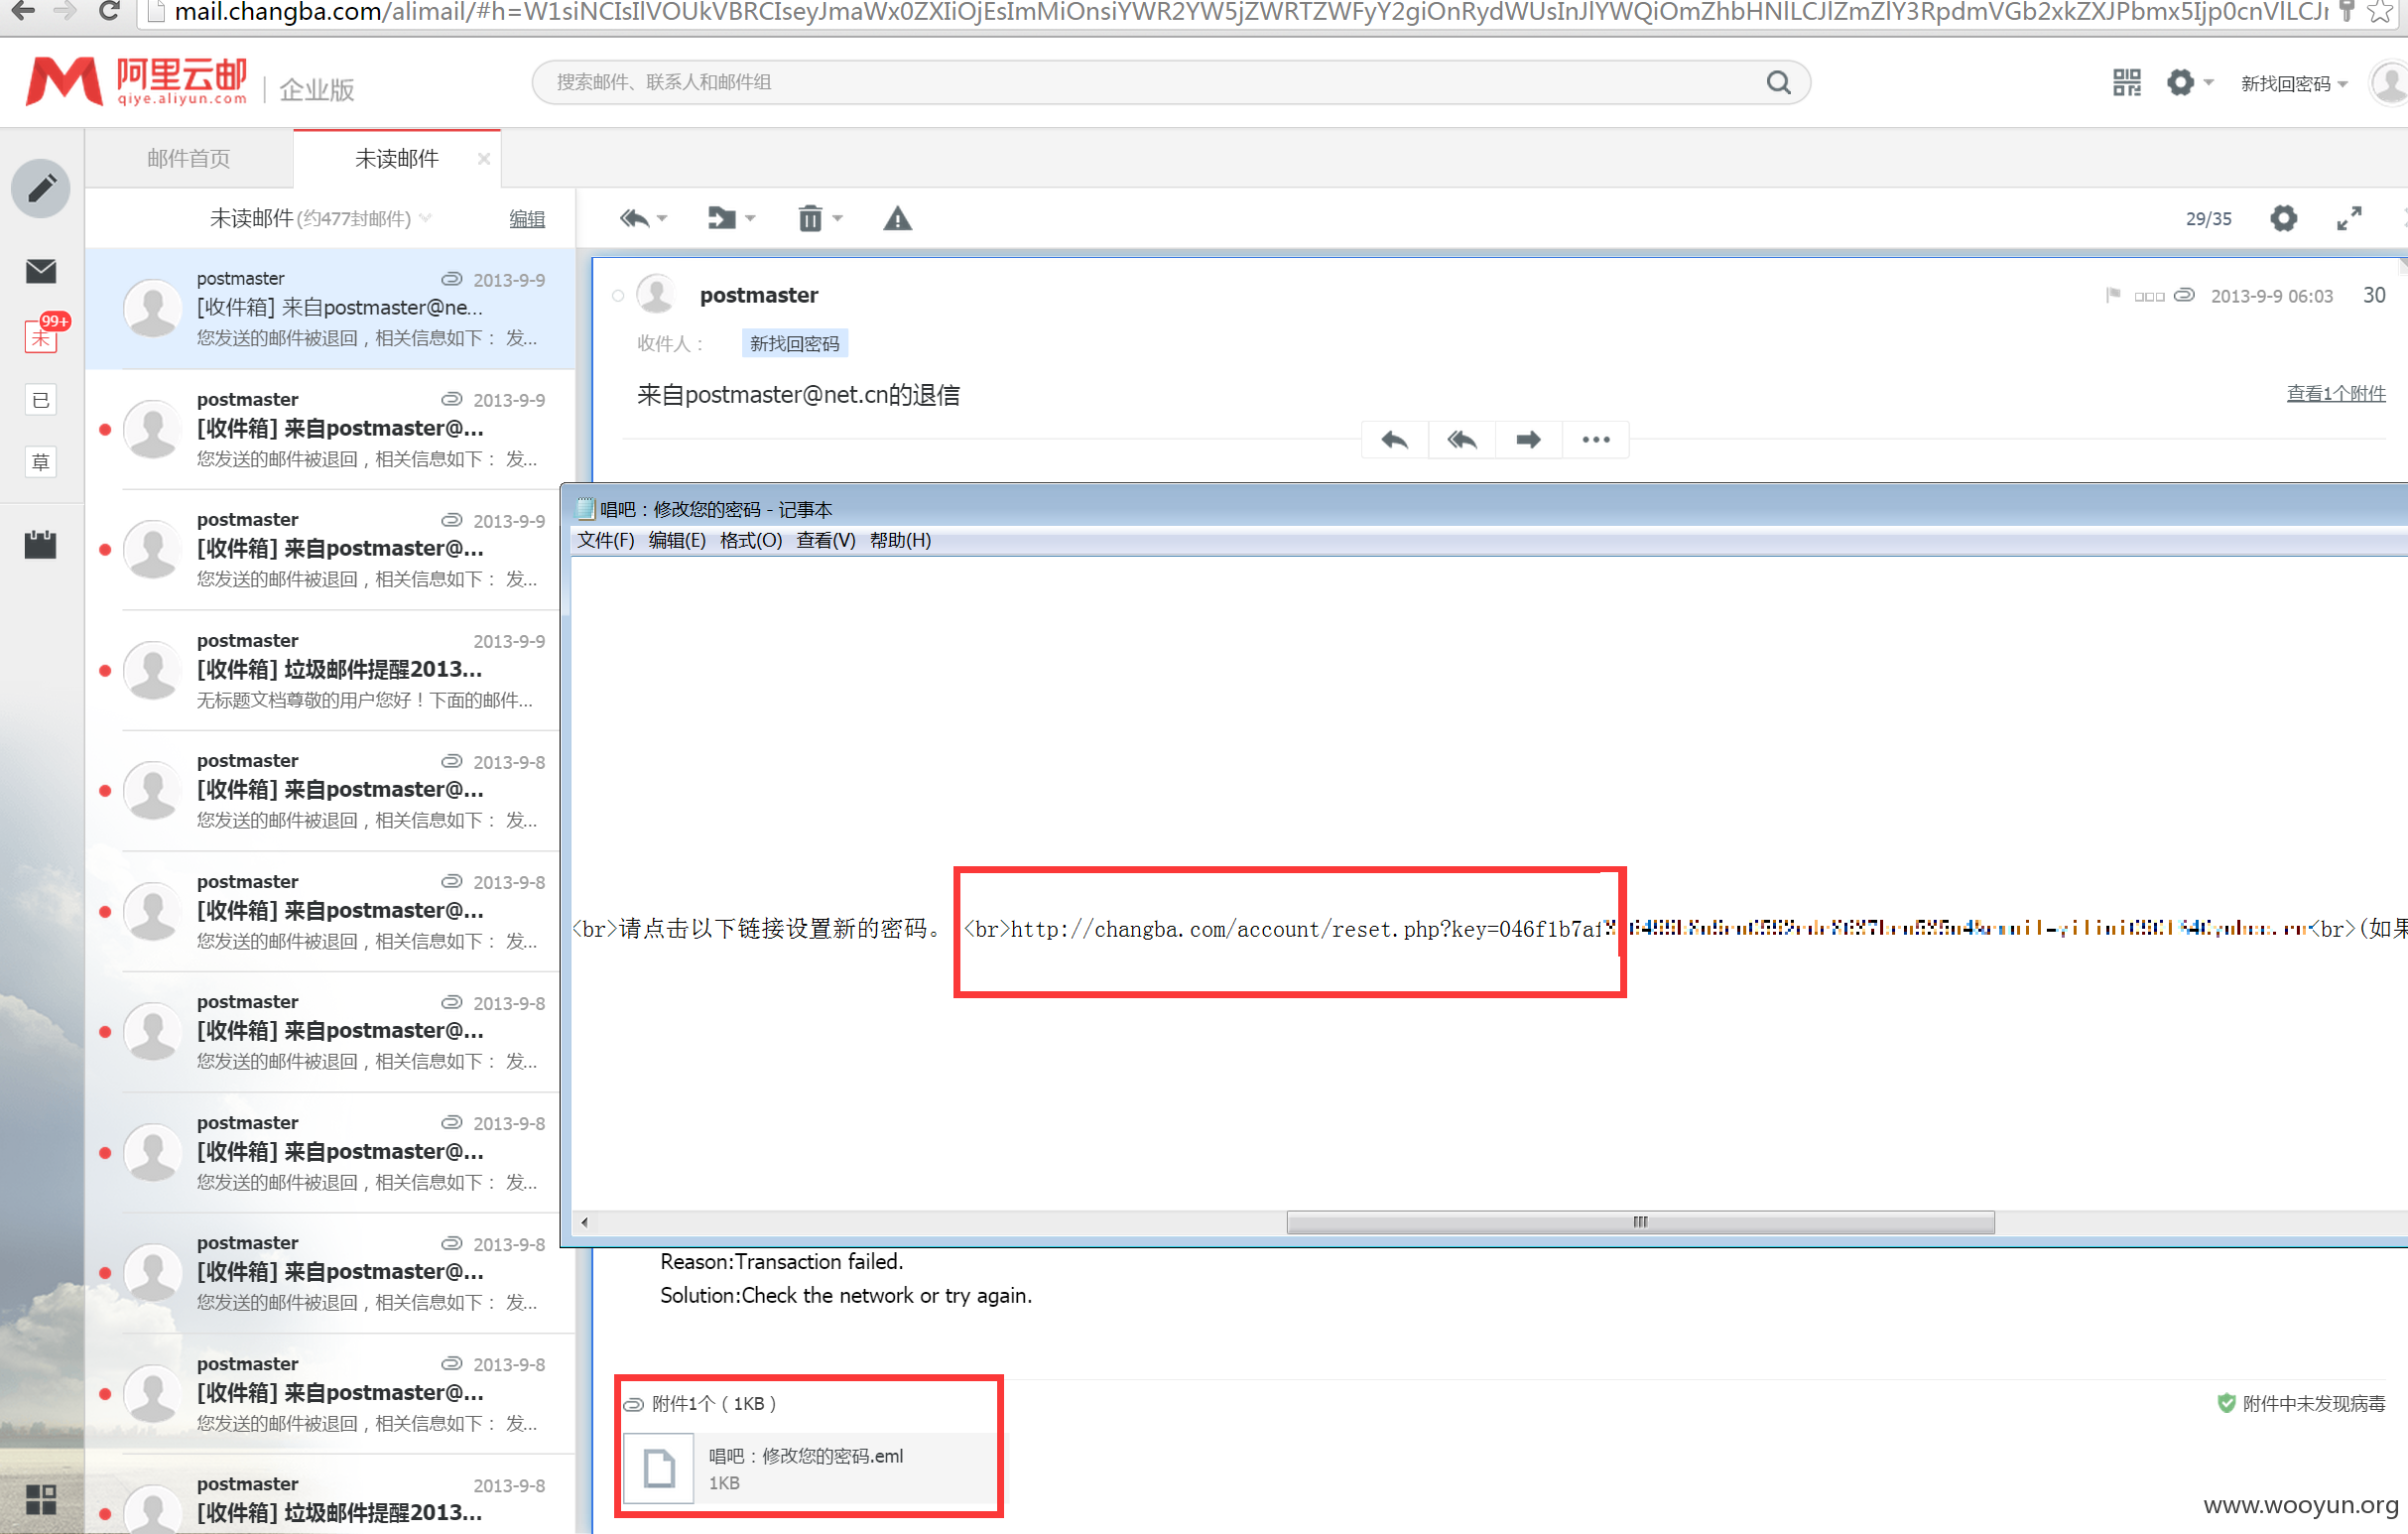Click the attachment paperclip icon in message header
Image resolution: width=2408 pixels, height=1534 pixels.
pyautogui.click(x=2185, y=295)
